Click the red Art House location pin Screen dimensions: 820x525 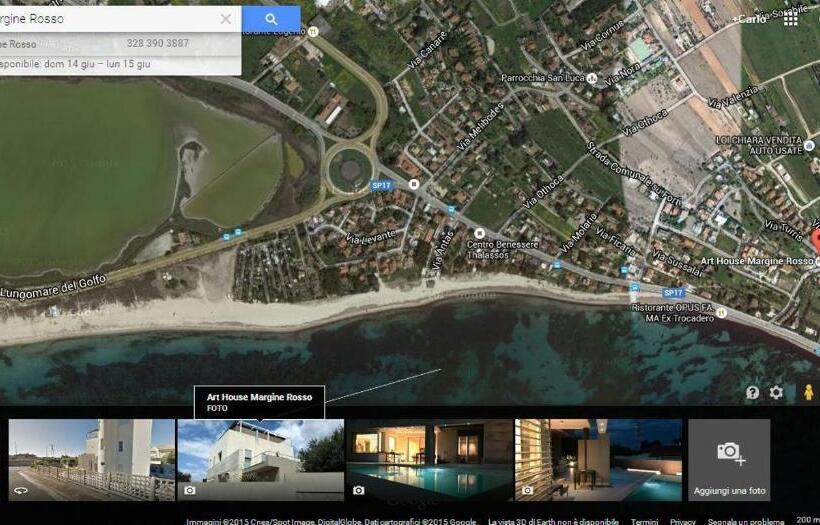click(815, 240)
